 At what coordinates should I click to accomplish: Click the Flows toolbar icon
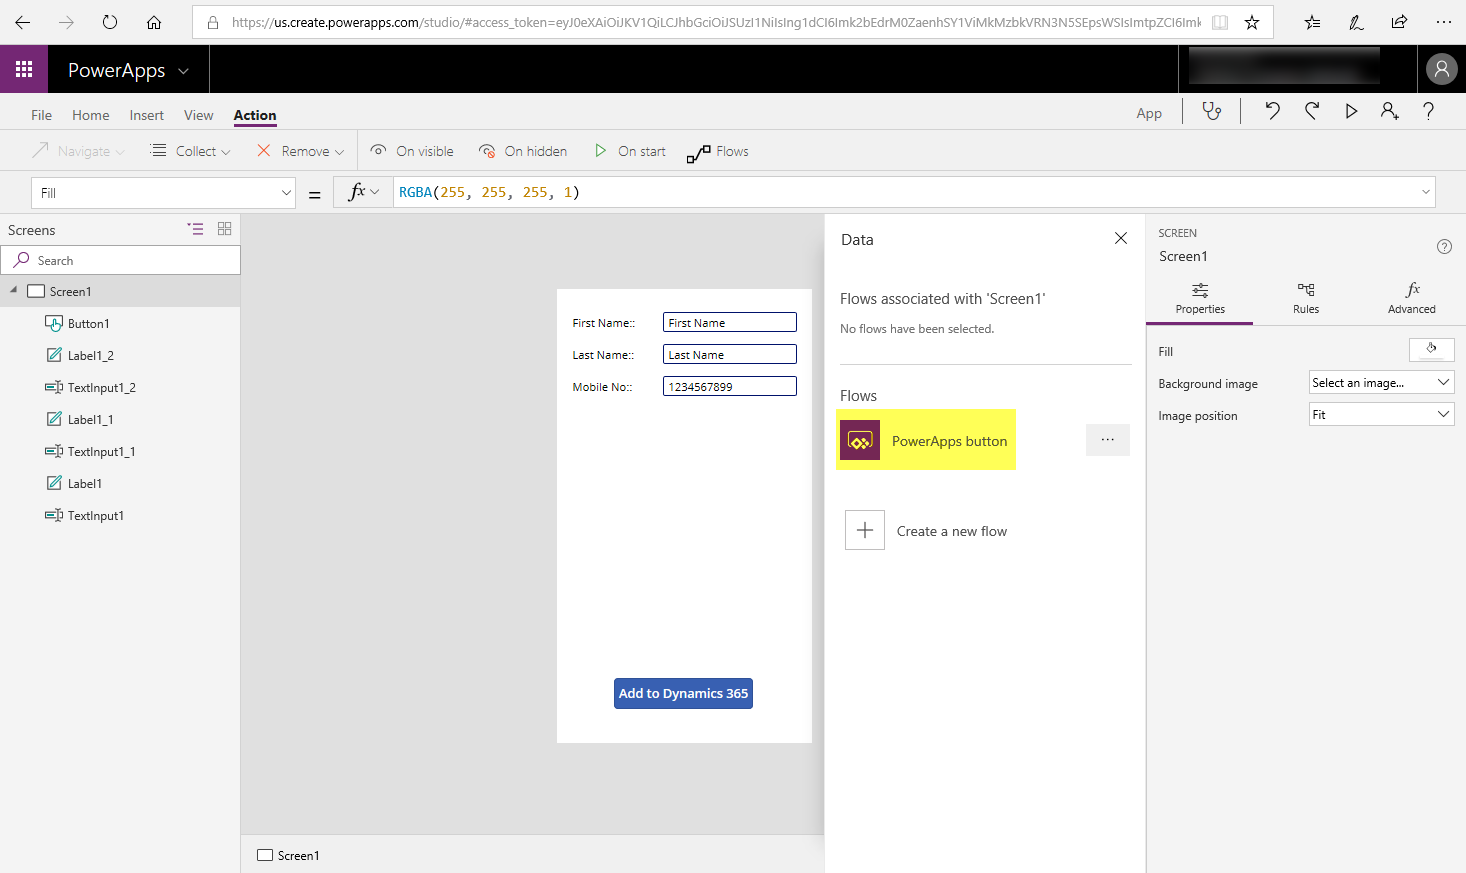699,153
